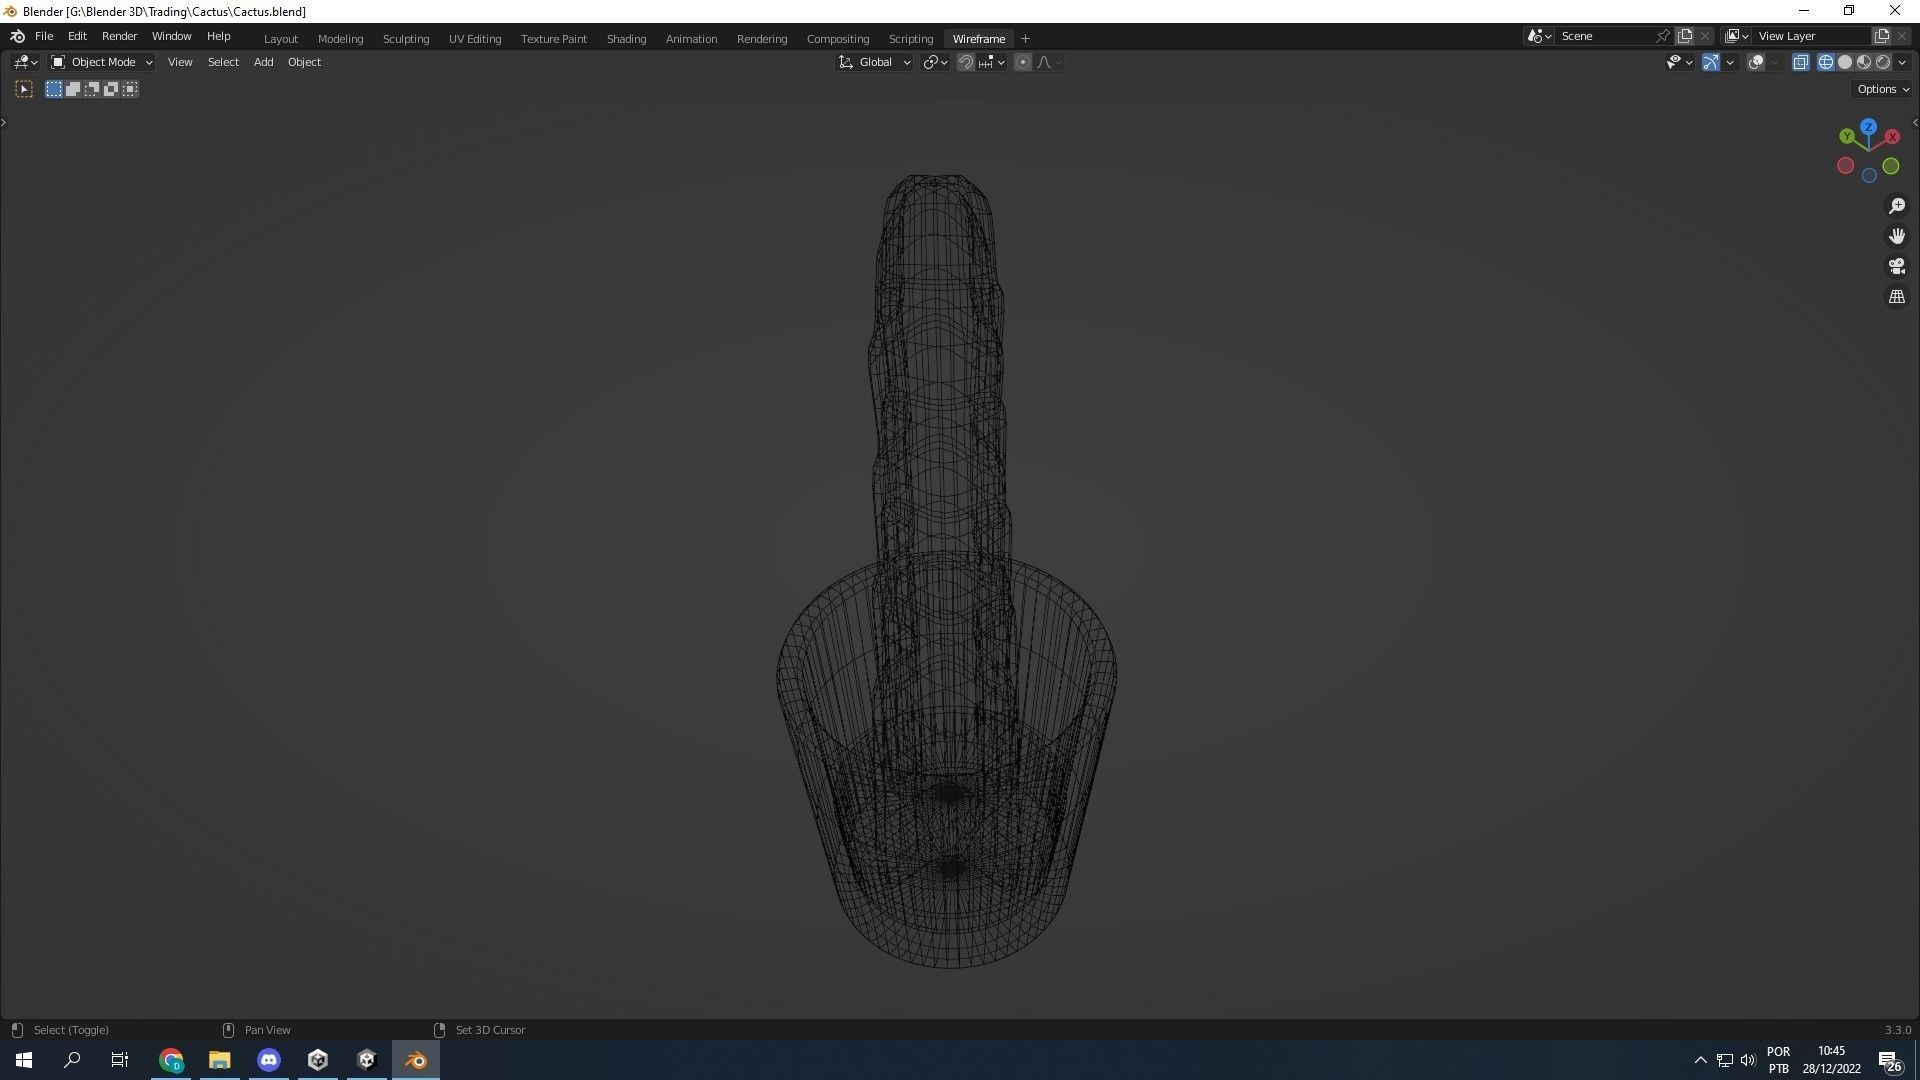Toggle the camera view icon
Image resolution: width=1920 pixels, height=1080 pixels.
[x=1897, y=266]
